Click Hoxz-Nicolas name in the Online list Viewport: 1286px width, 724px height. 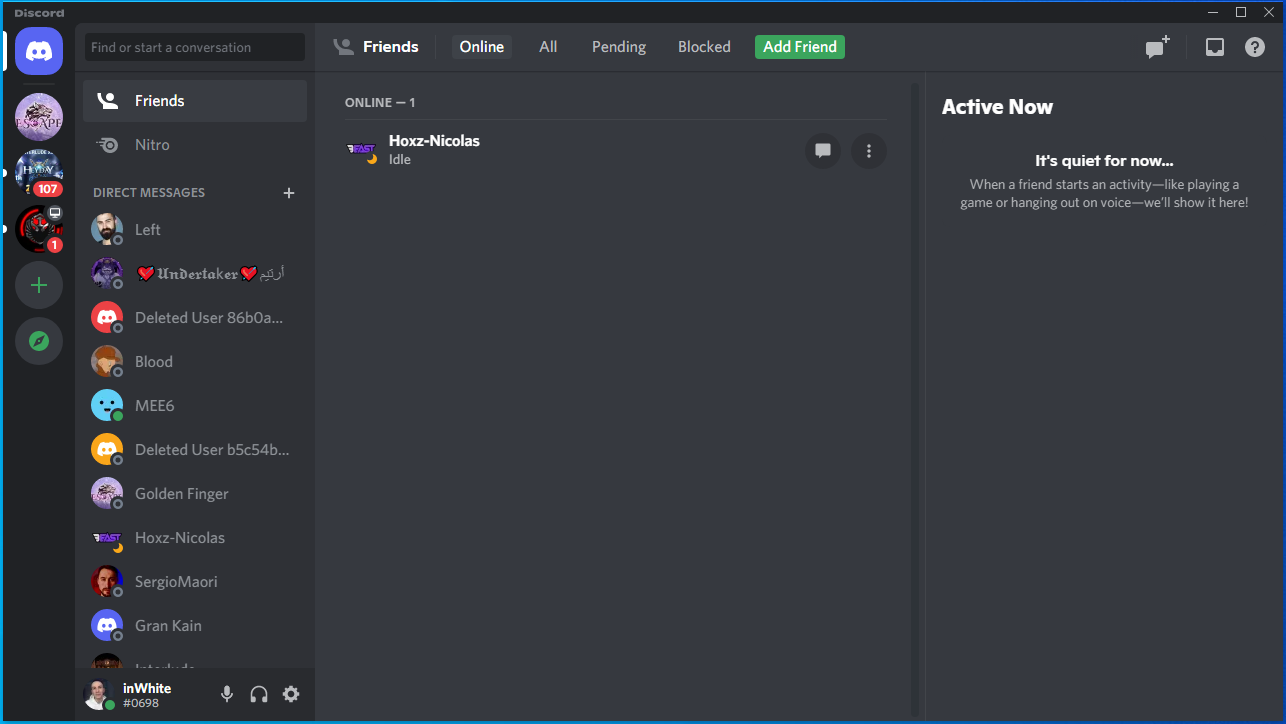pos(434,141)
